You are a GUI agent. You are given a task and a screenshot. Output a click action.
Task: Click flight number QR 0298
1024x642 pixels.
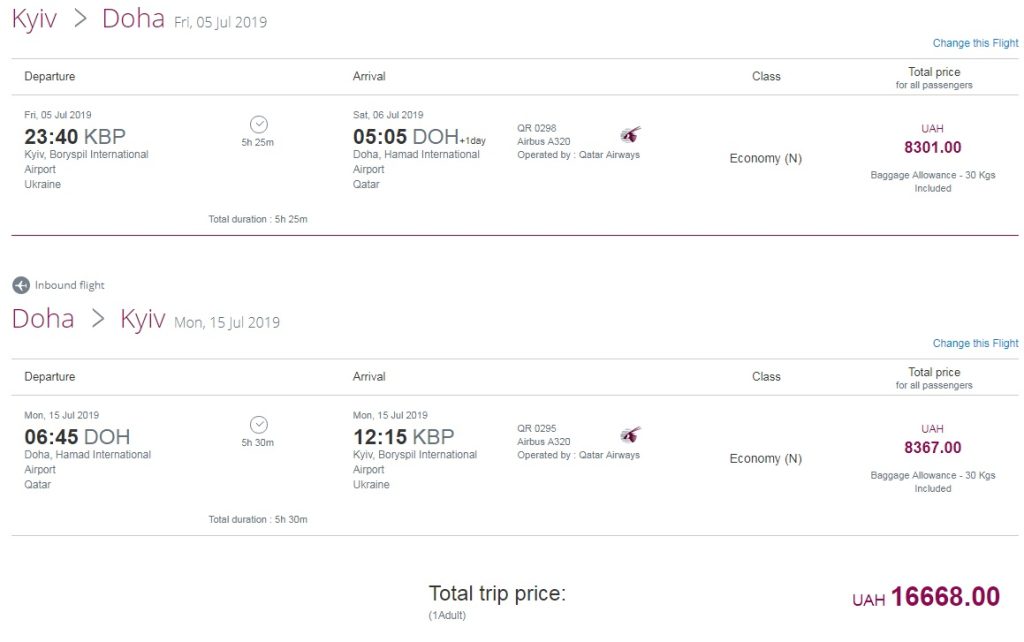tap(536, 128)
